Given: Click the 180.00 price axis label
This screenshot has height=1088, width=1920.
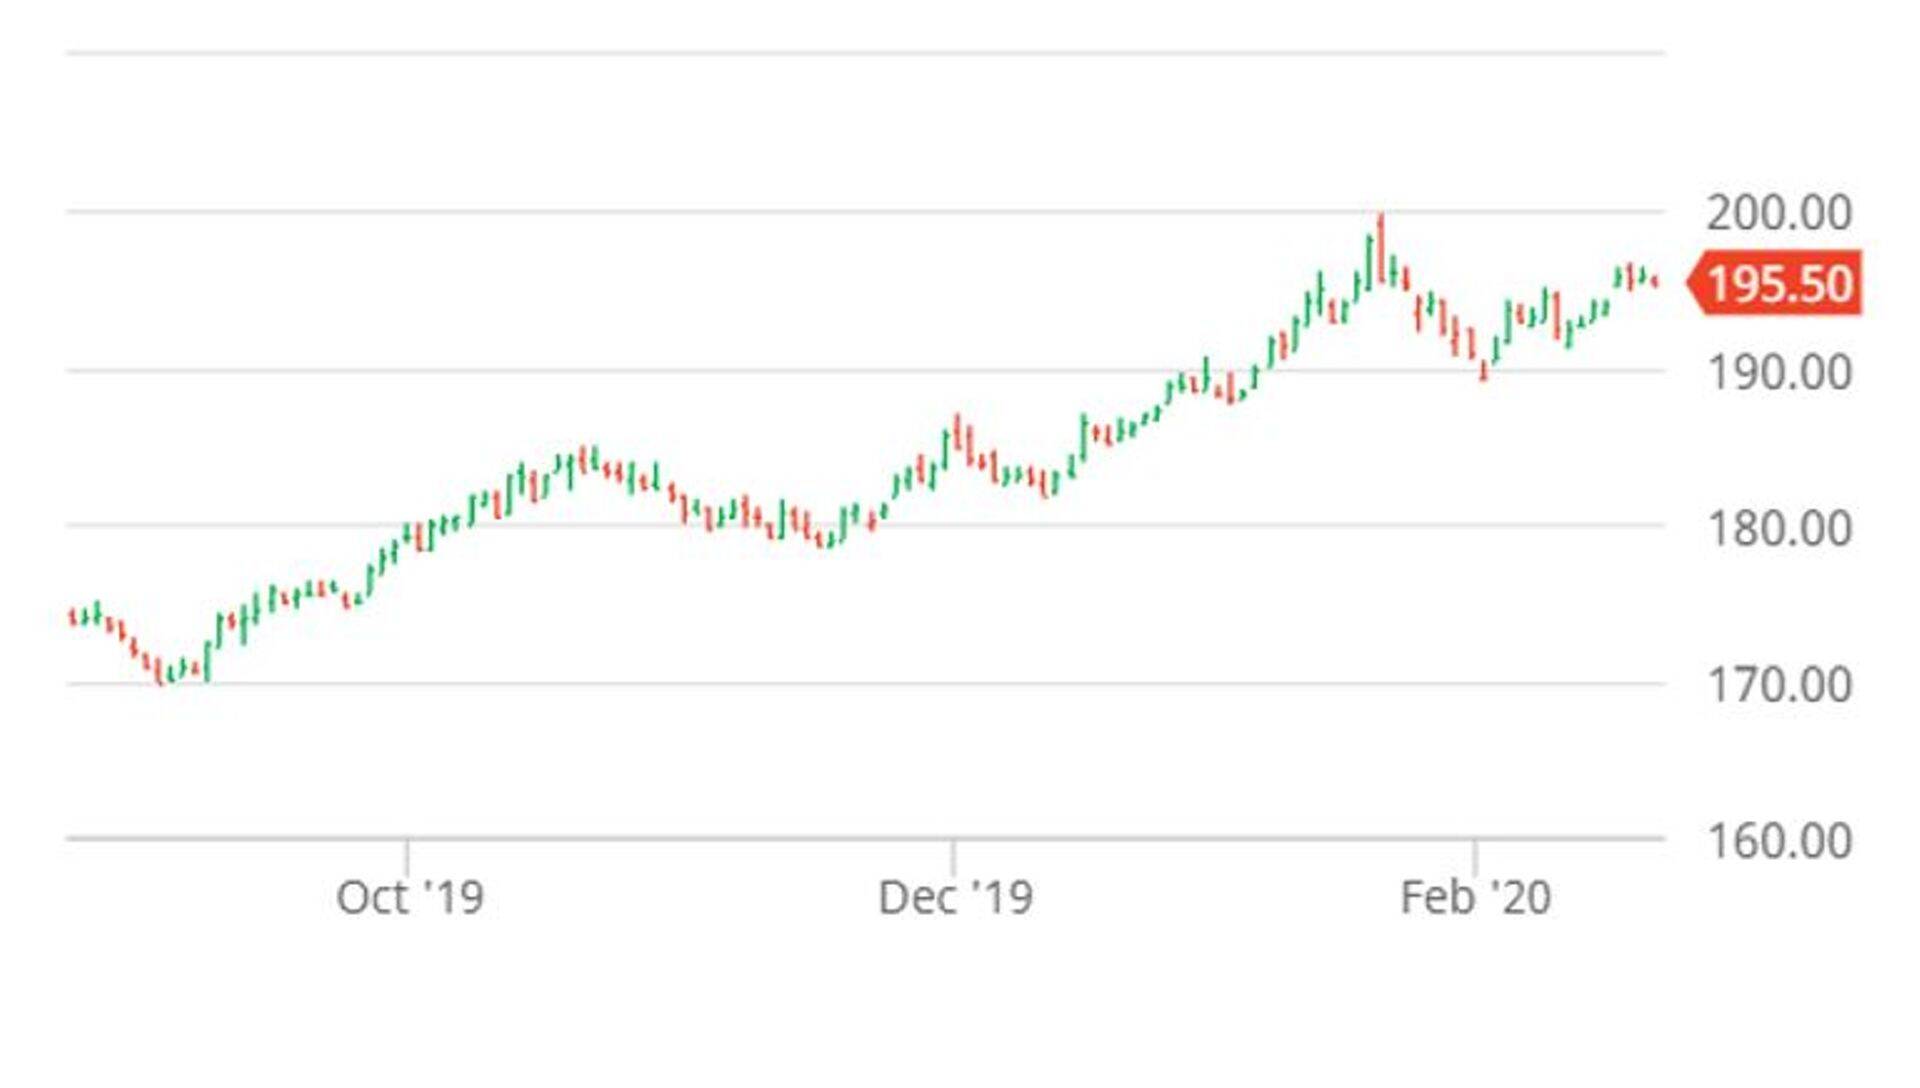Looking at the screenshot, I should [x=1779, y=528].
